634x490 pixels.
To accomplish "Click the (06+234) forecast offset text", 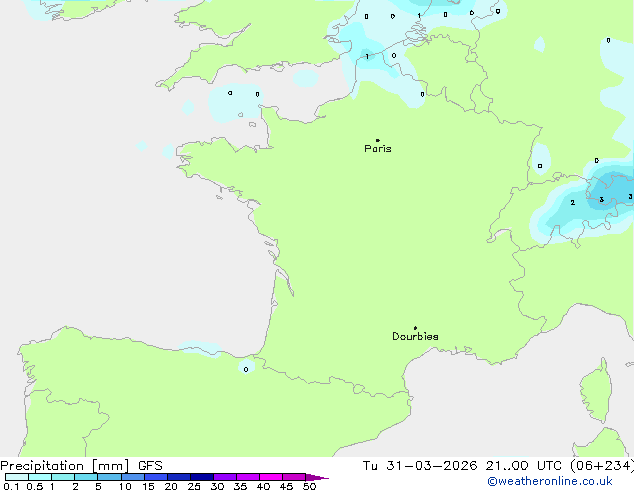I will [x=603, y=466].
